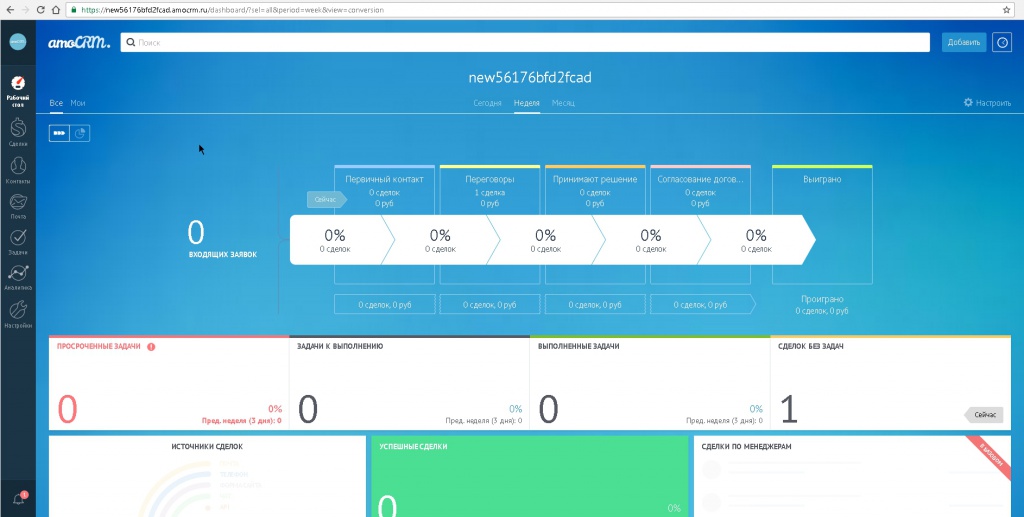This screenshot has width=1024, height=517.
Task: Click the Сейчас tag in Сделок без задач
Action: (x=984, y=415)
